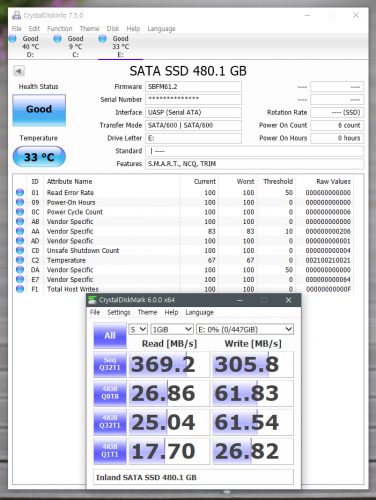The width and height of the screenshot is (376, 500).
Task: Click the Good health status button
Action: coord(39,110)
